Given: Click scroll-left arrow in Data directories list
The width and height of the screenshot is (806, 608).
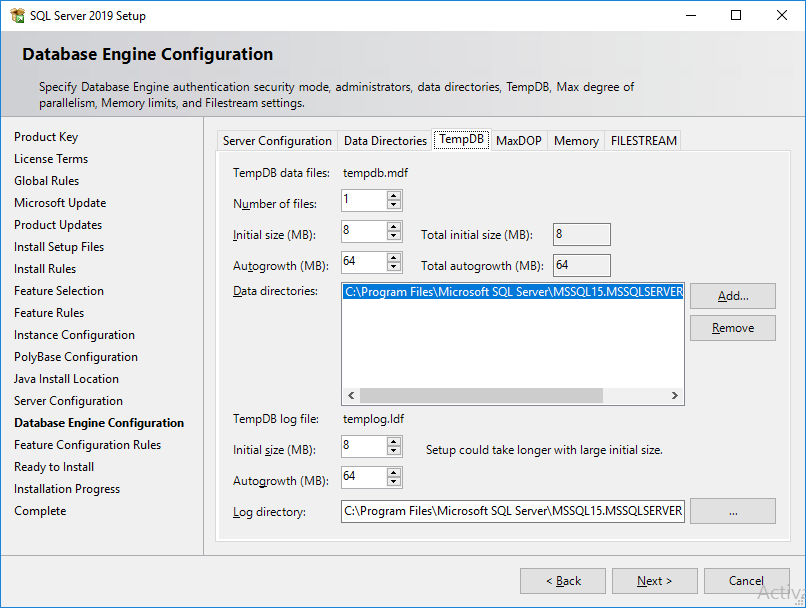Looking at the screenshot, I should [x=351, y=396].
